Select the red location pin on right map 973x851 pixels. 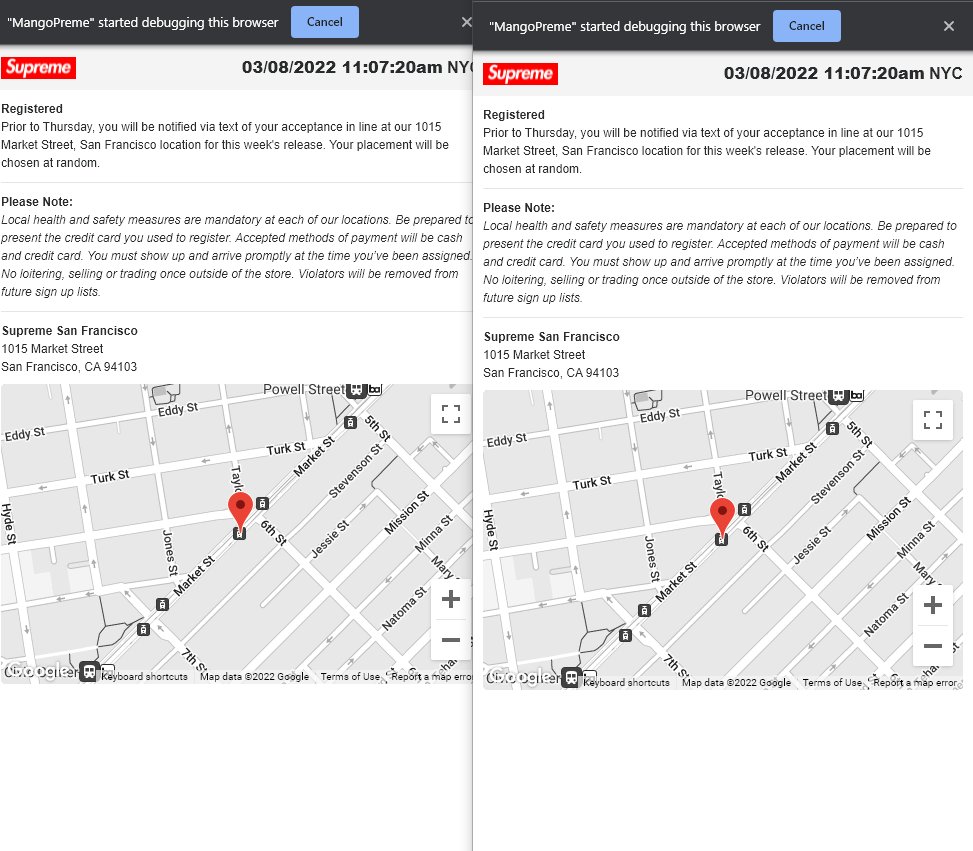(722, 516)
